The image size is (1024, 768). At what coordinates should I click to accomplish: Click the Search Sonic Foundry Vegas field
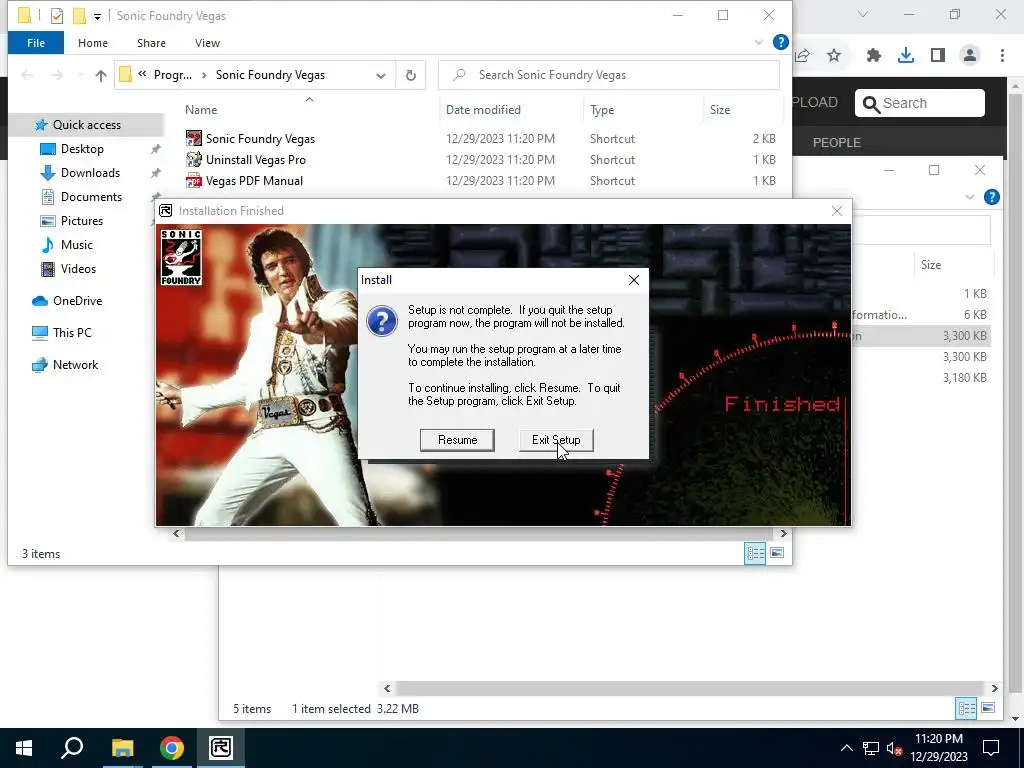coord(609,75)
